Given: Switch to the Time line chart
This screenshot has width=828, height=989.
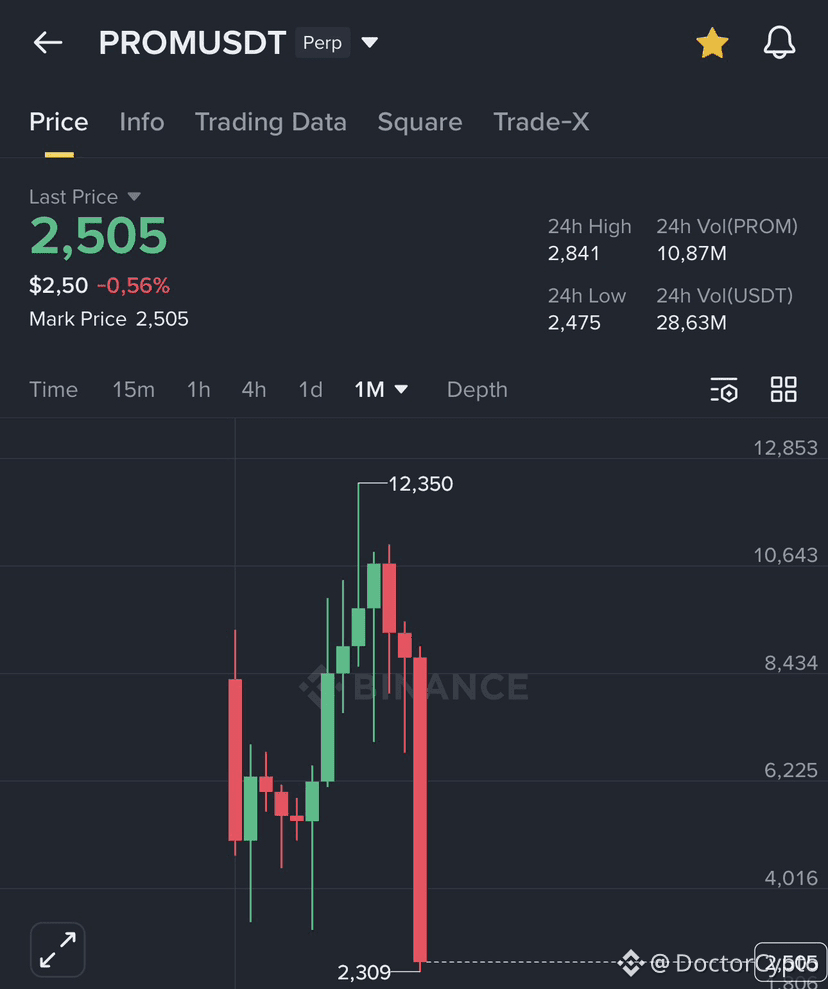Looking at the screenshot, I should coord(53,390).
